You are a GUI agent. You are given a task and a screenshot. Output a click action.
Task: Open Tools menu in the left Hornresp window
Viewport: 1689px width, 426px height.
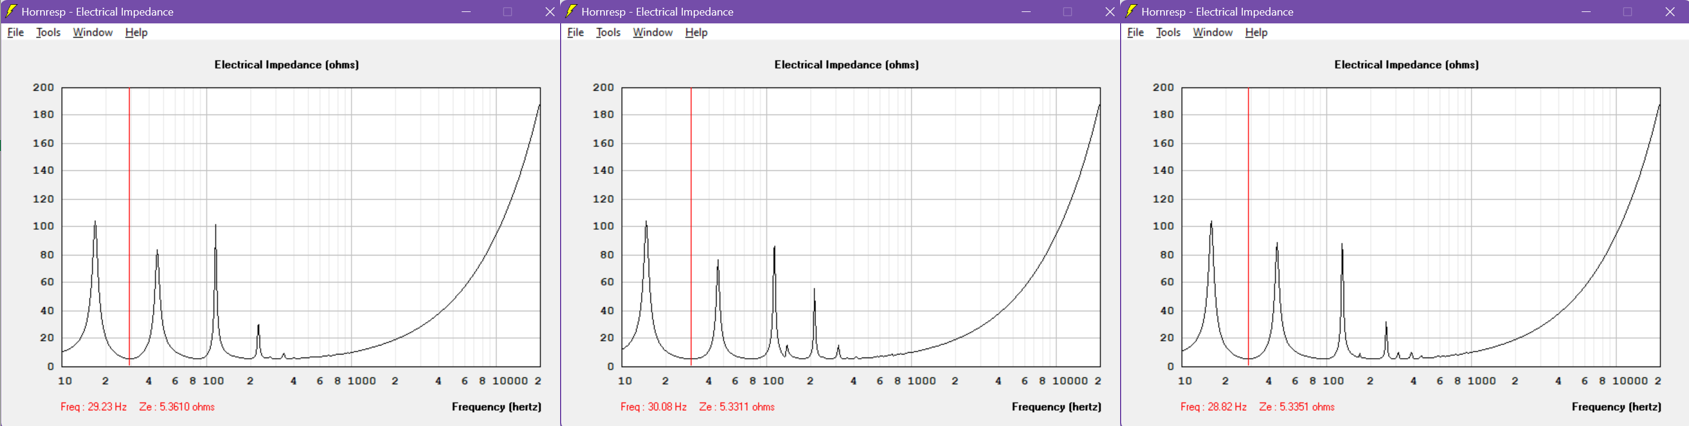pos(48,33)
